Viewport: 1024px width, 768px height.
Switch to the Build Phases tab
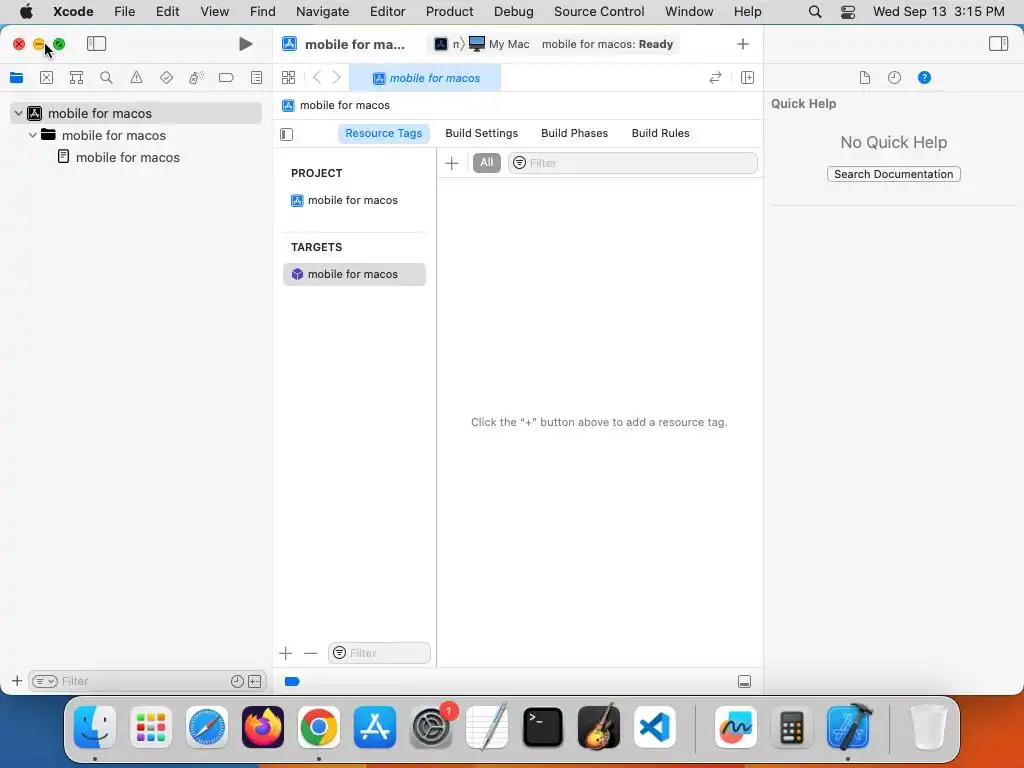[574, 133]
